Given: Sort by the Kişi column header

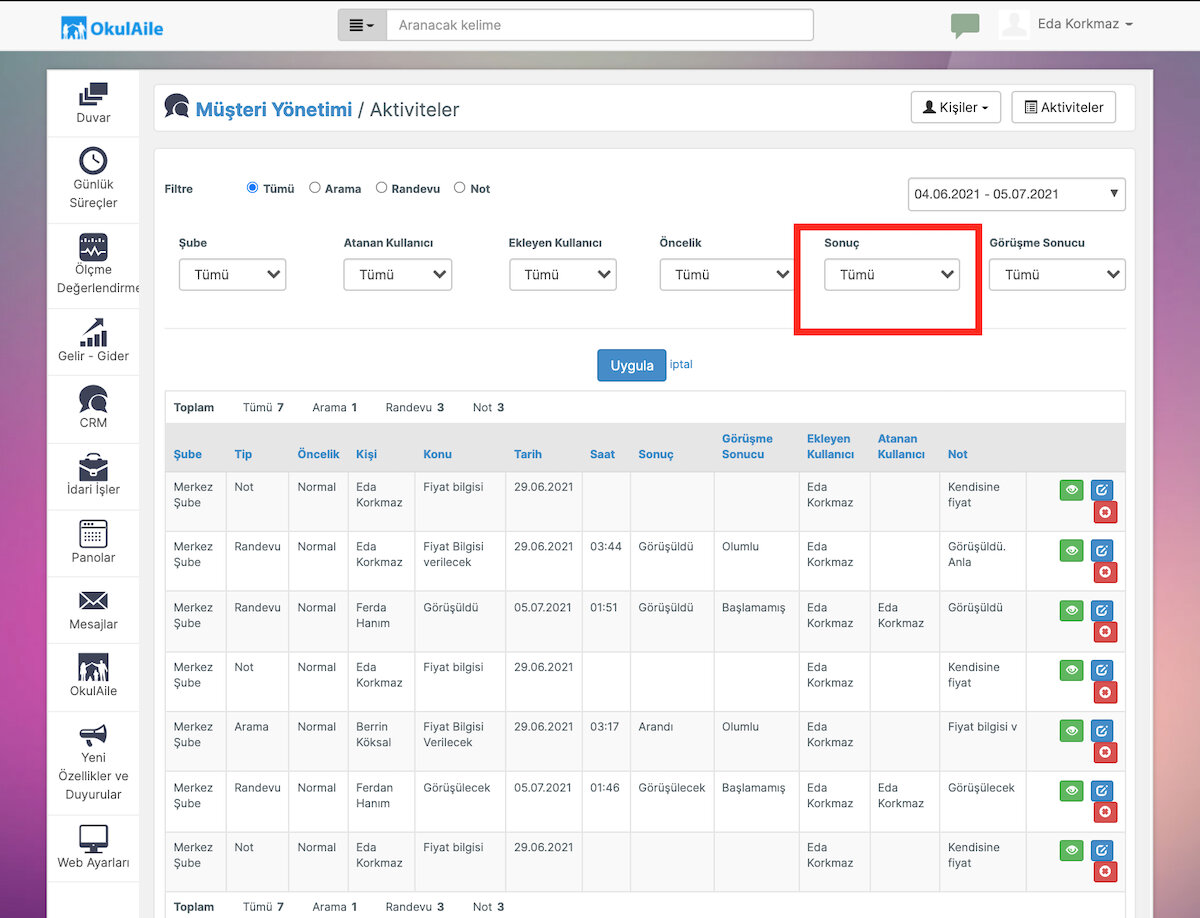Looking at the screenshot, I should point(367,454).
